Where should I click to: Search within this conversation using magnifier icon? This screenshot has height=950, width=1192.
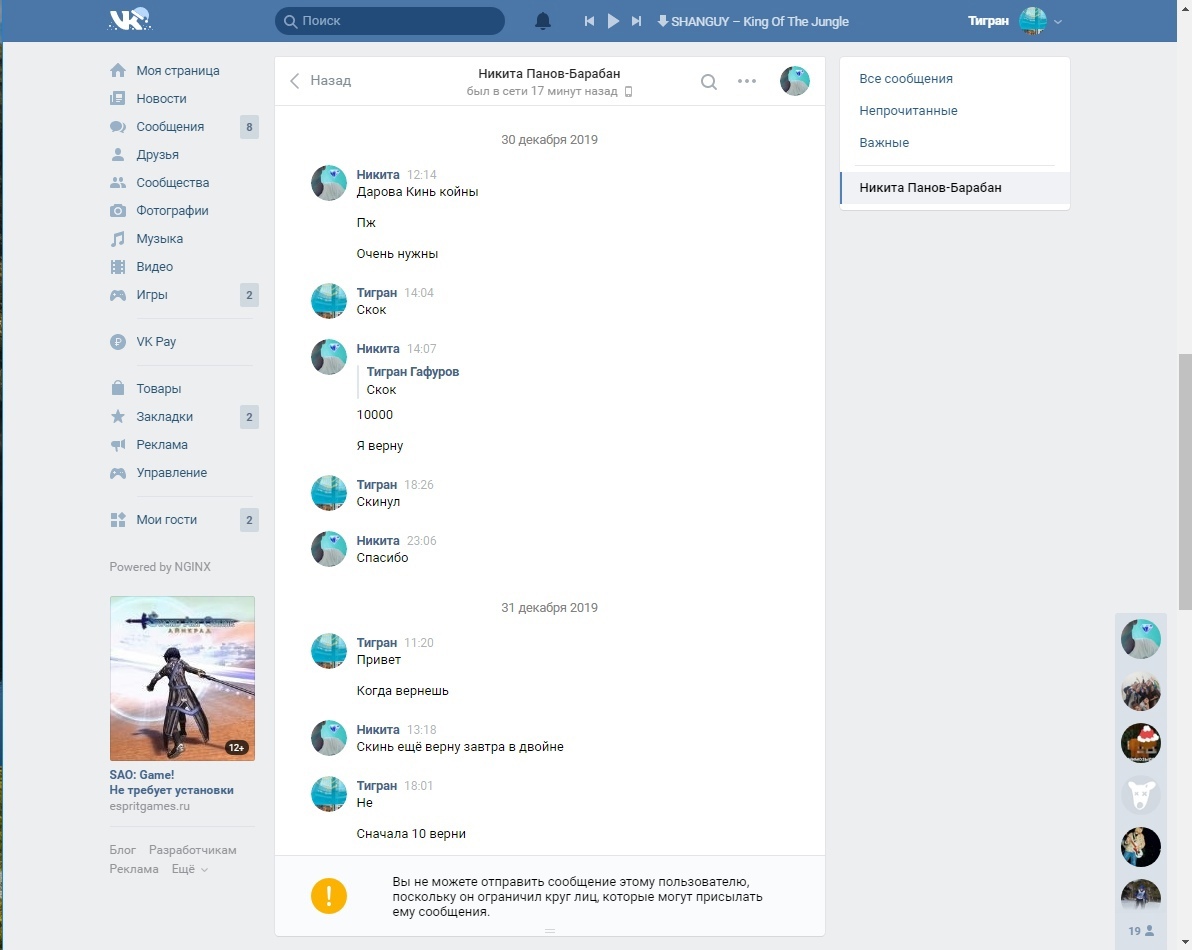coord(708,82)
